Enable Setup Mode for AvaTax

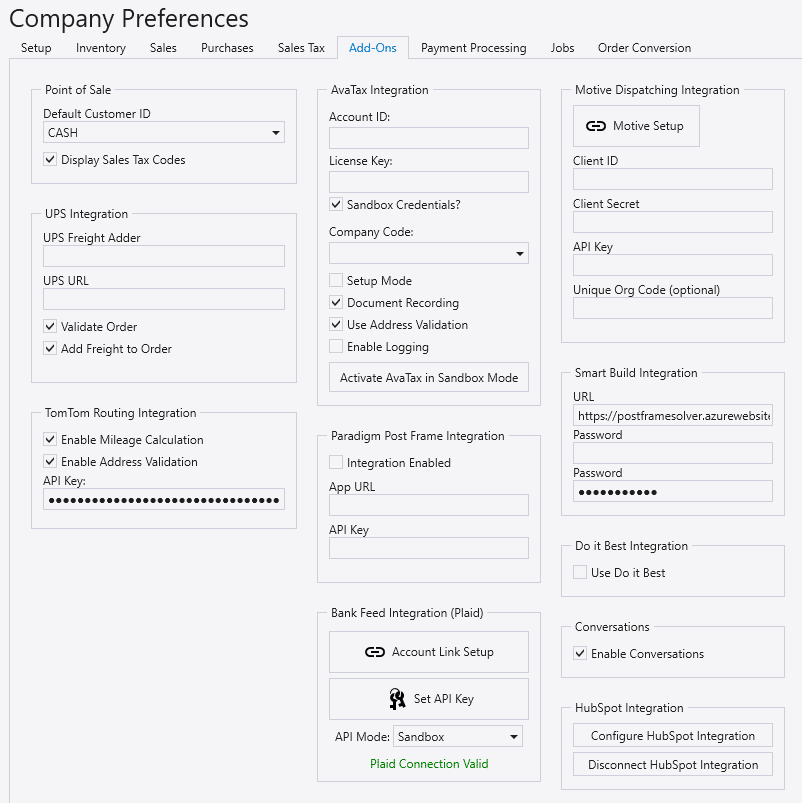click(336, 281)
